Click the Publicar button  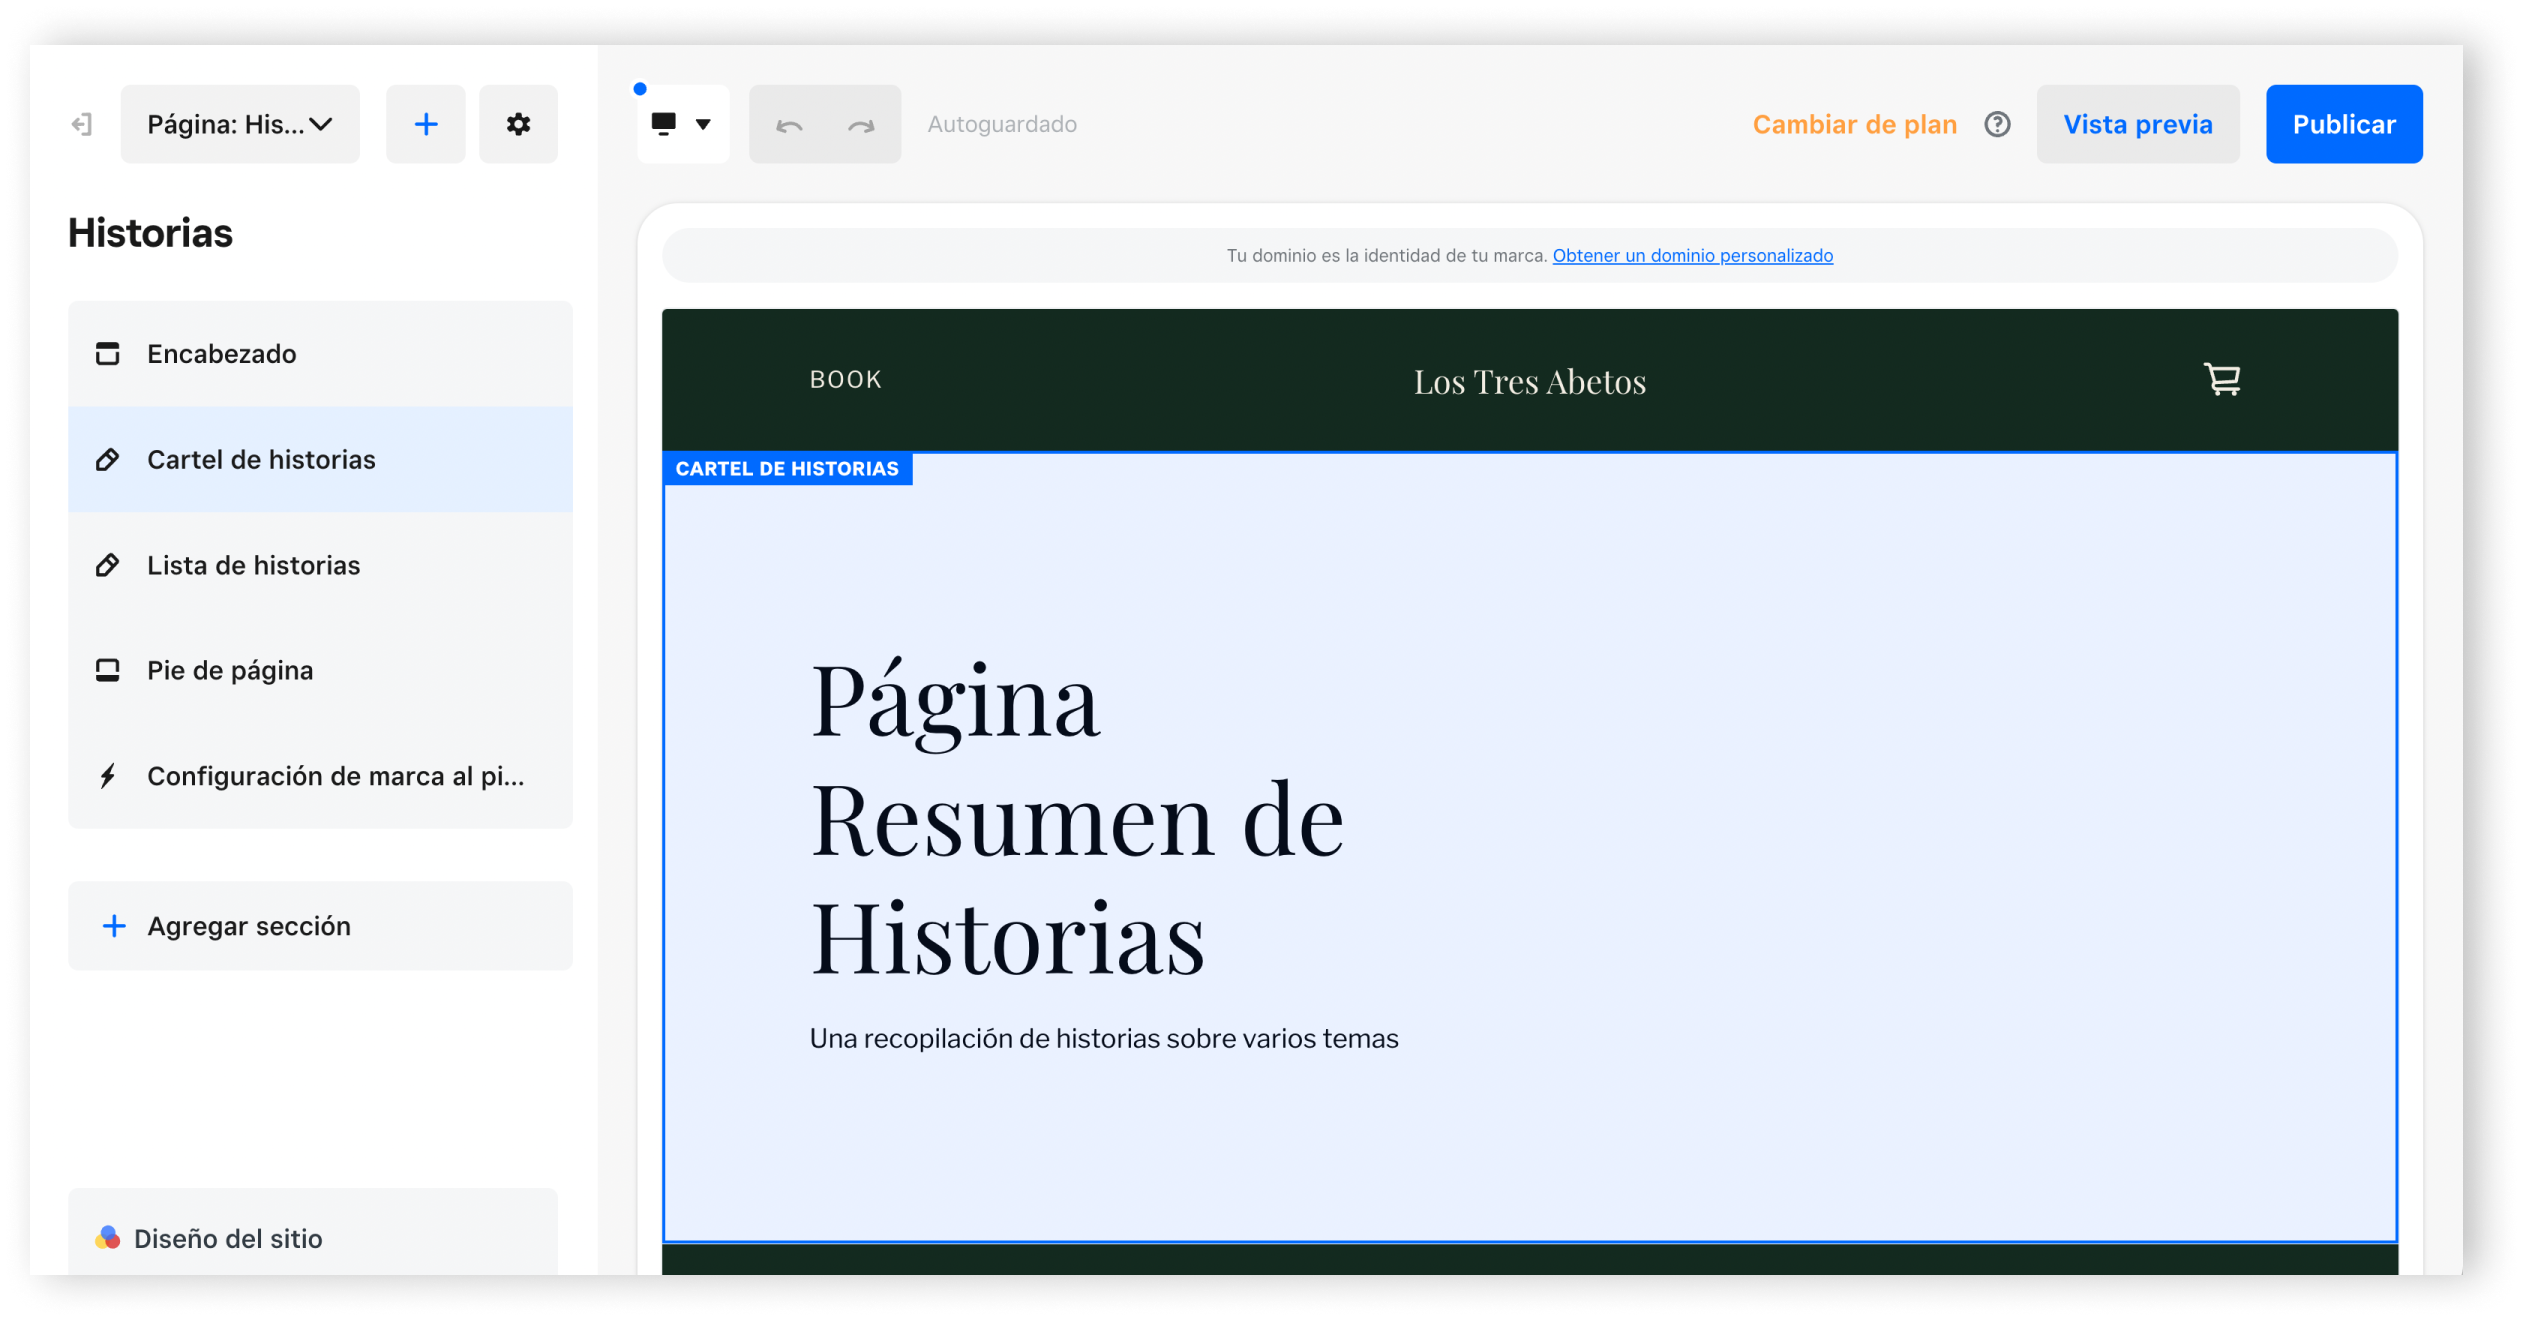pos(2344,124)
